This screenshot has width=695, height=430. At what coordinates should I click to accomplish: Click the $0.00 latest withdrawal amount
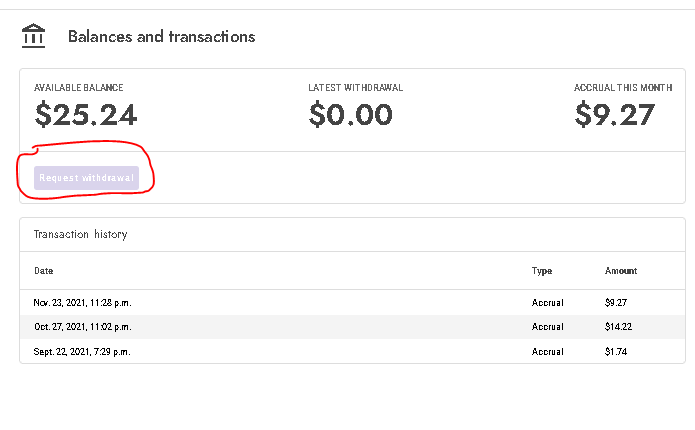point(351,114)
